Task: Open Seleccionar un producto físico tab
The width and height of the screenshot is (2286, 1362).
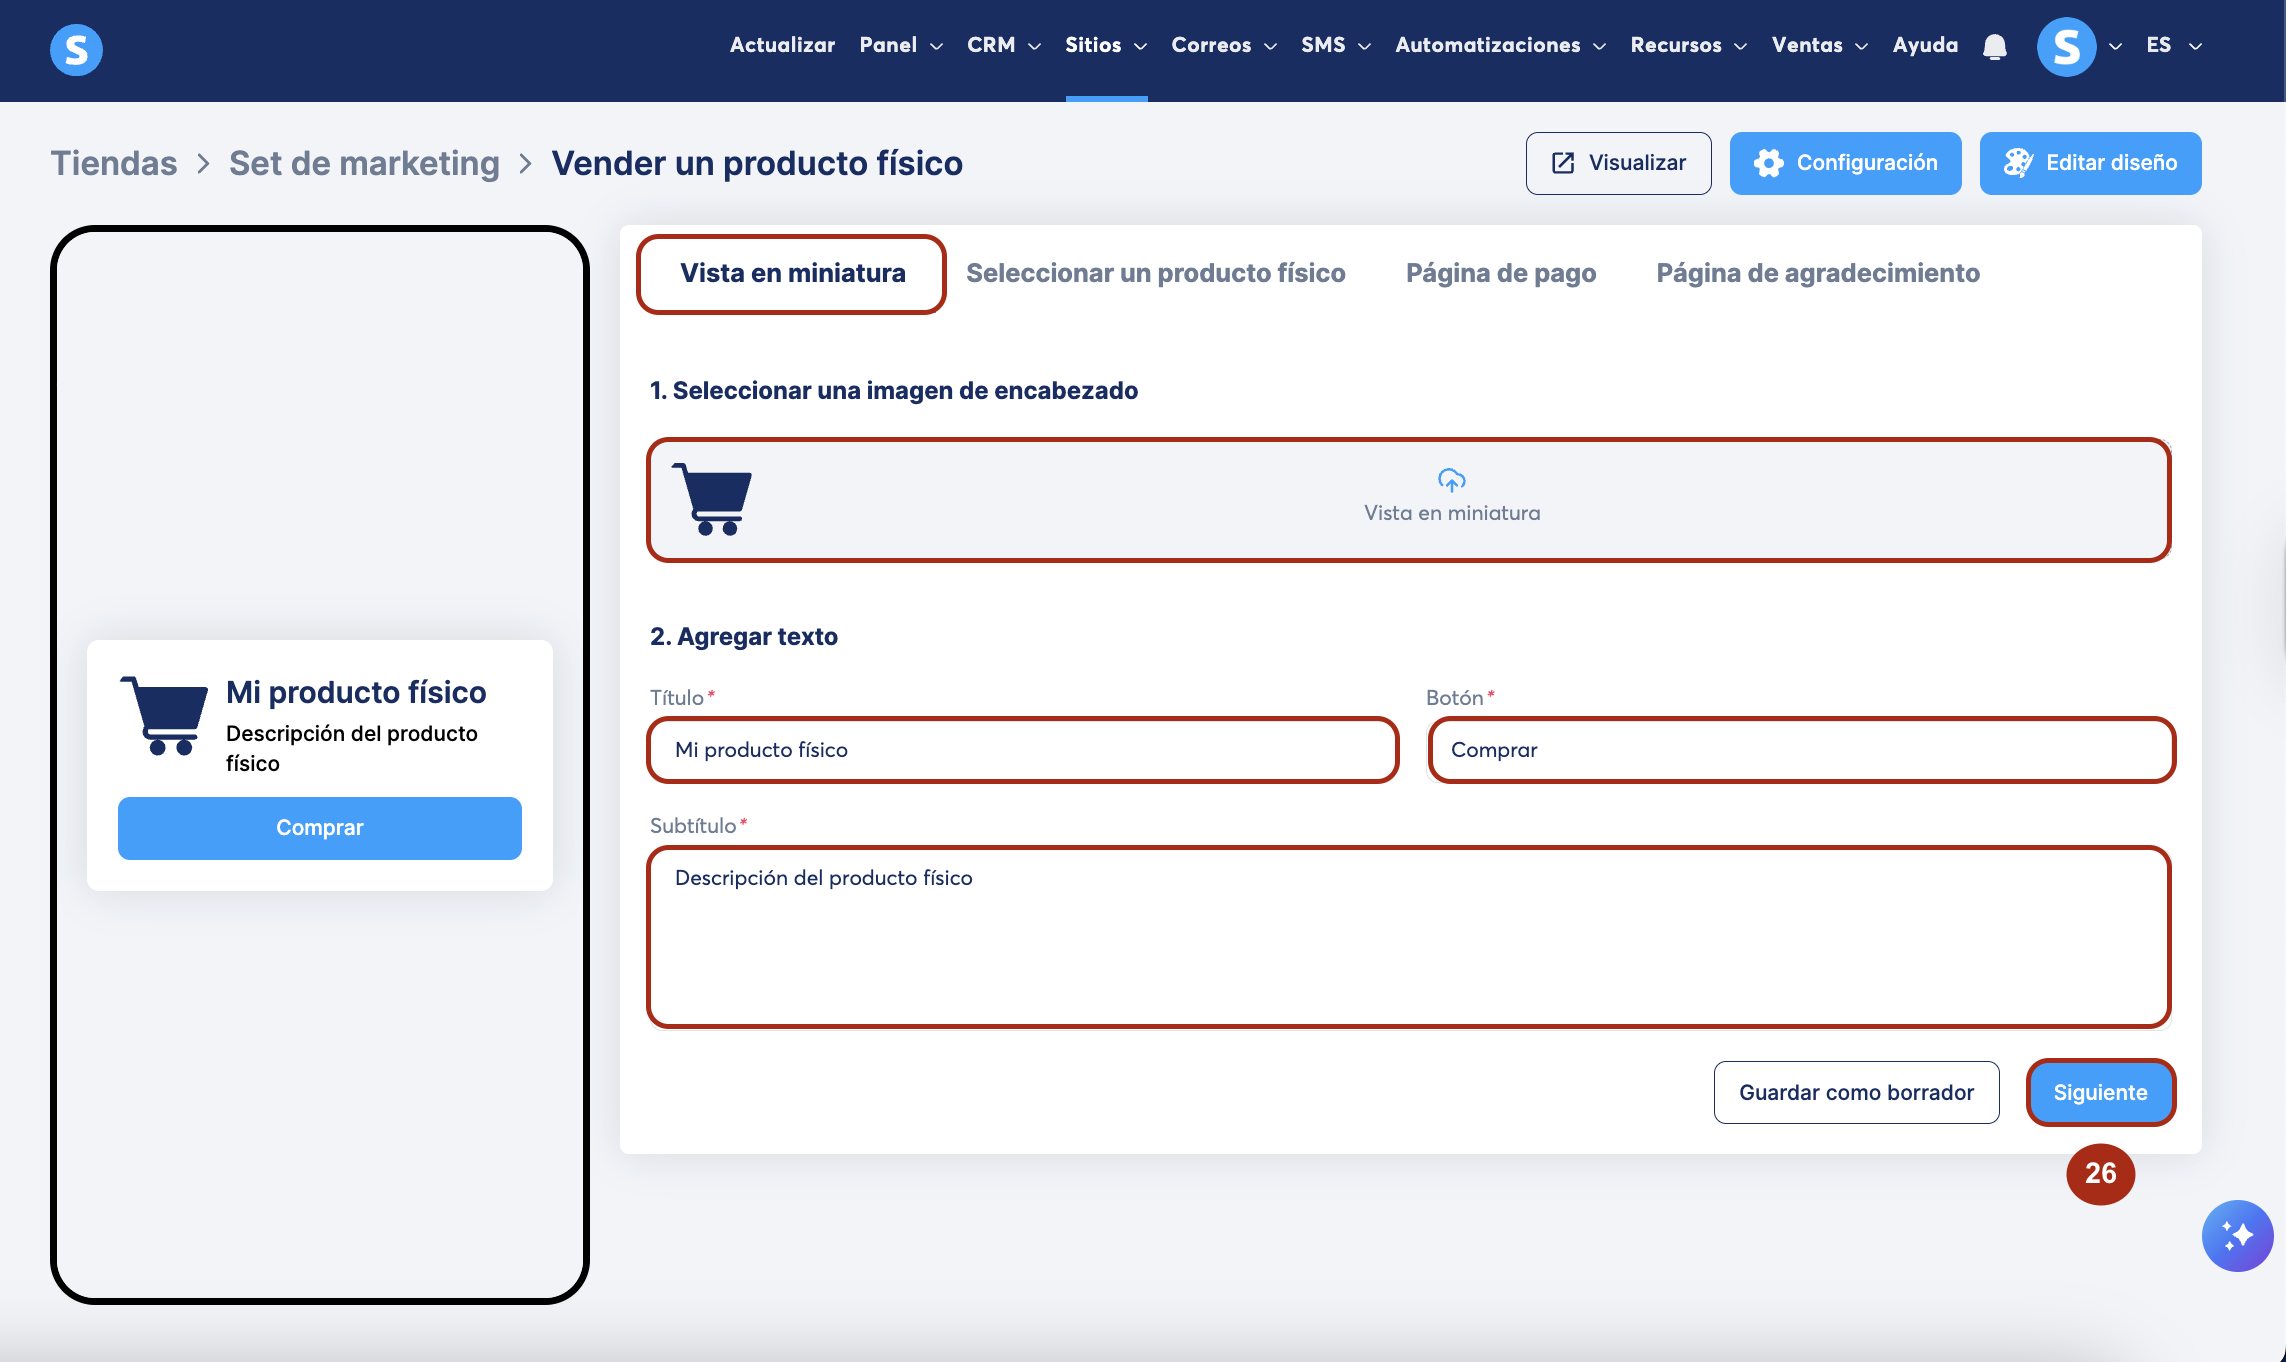Action: [1155, 273]
